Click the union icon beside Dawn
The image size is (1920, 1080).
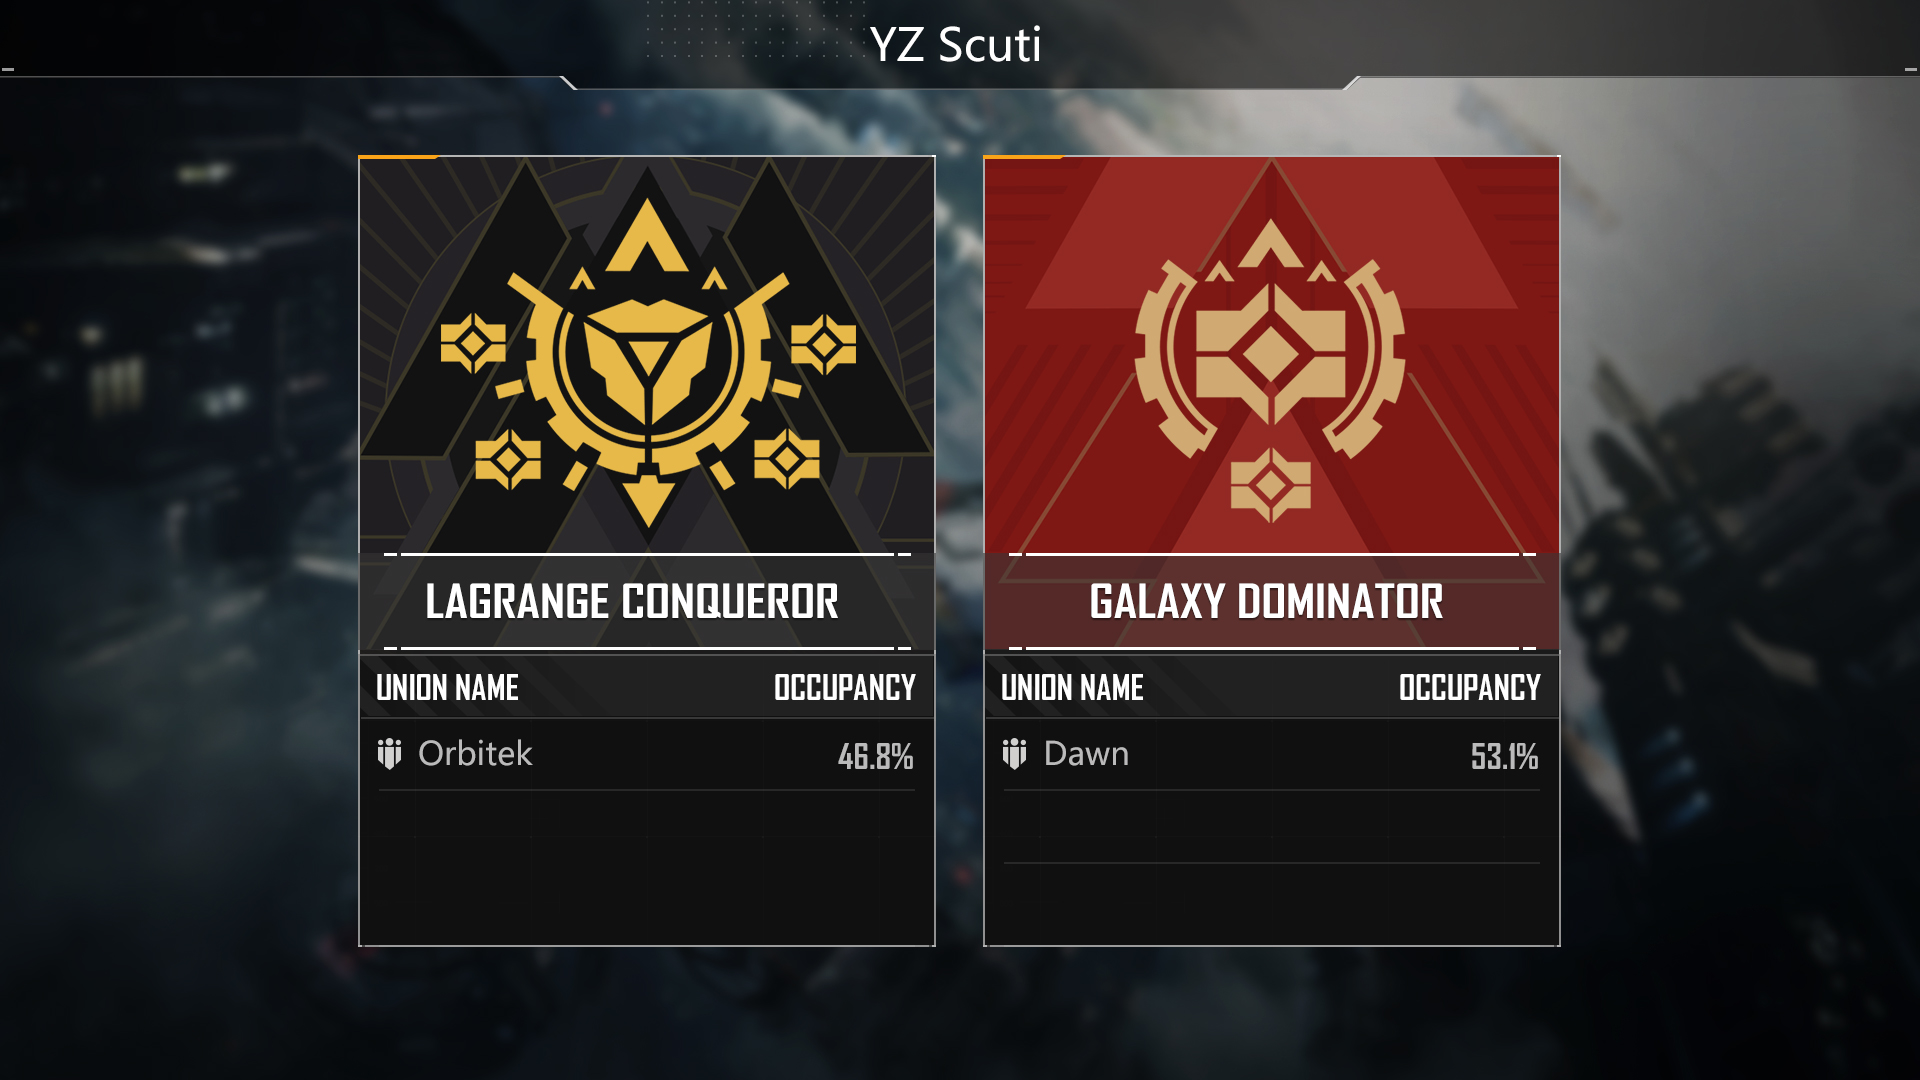click(x=1014, y=754)
